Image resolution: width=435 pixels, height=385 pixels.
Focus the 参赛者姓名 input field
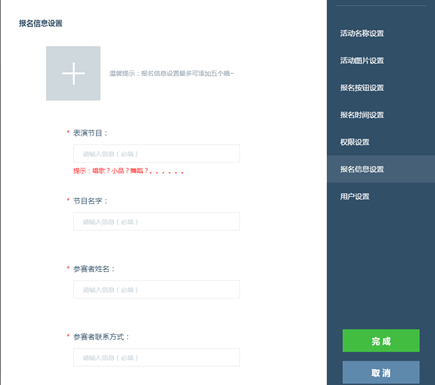coord(156,290)
